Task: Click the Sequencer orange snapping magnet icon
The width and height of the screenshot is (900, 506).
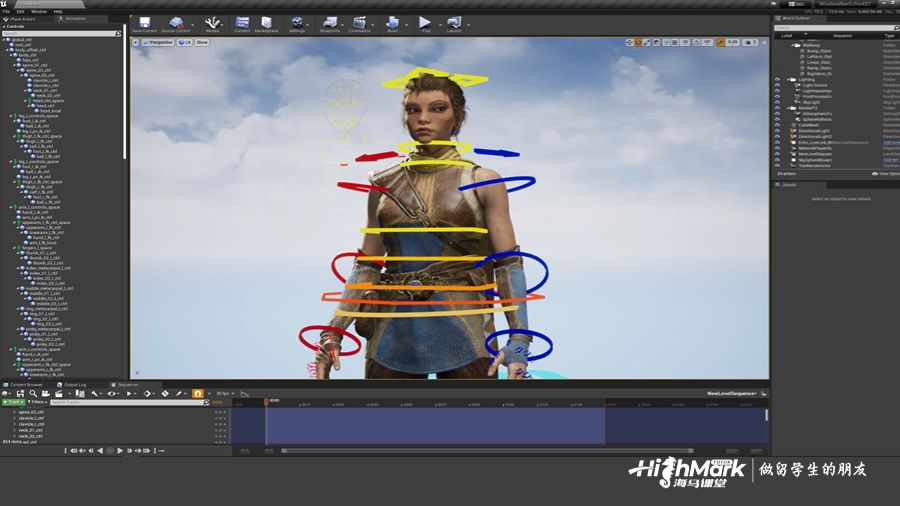Action: [198, 394]
